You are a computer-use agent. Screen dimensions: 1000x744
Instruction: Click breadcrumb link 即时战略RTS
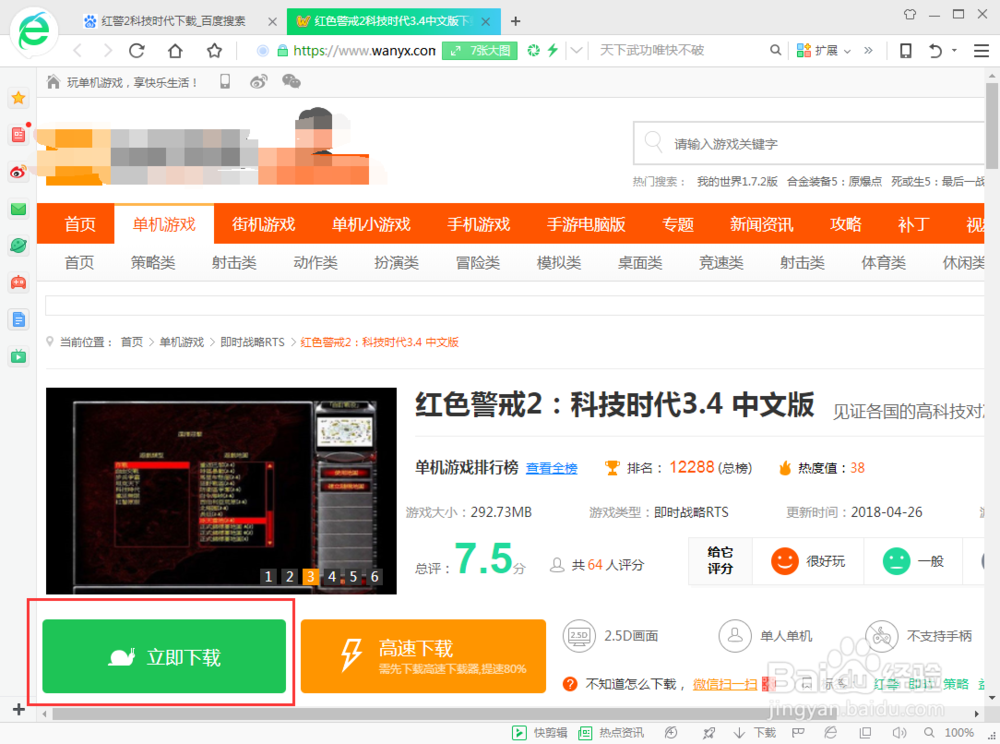click(253, 342)
